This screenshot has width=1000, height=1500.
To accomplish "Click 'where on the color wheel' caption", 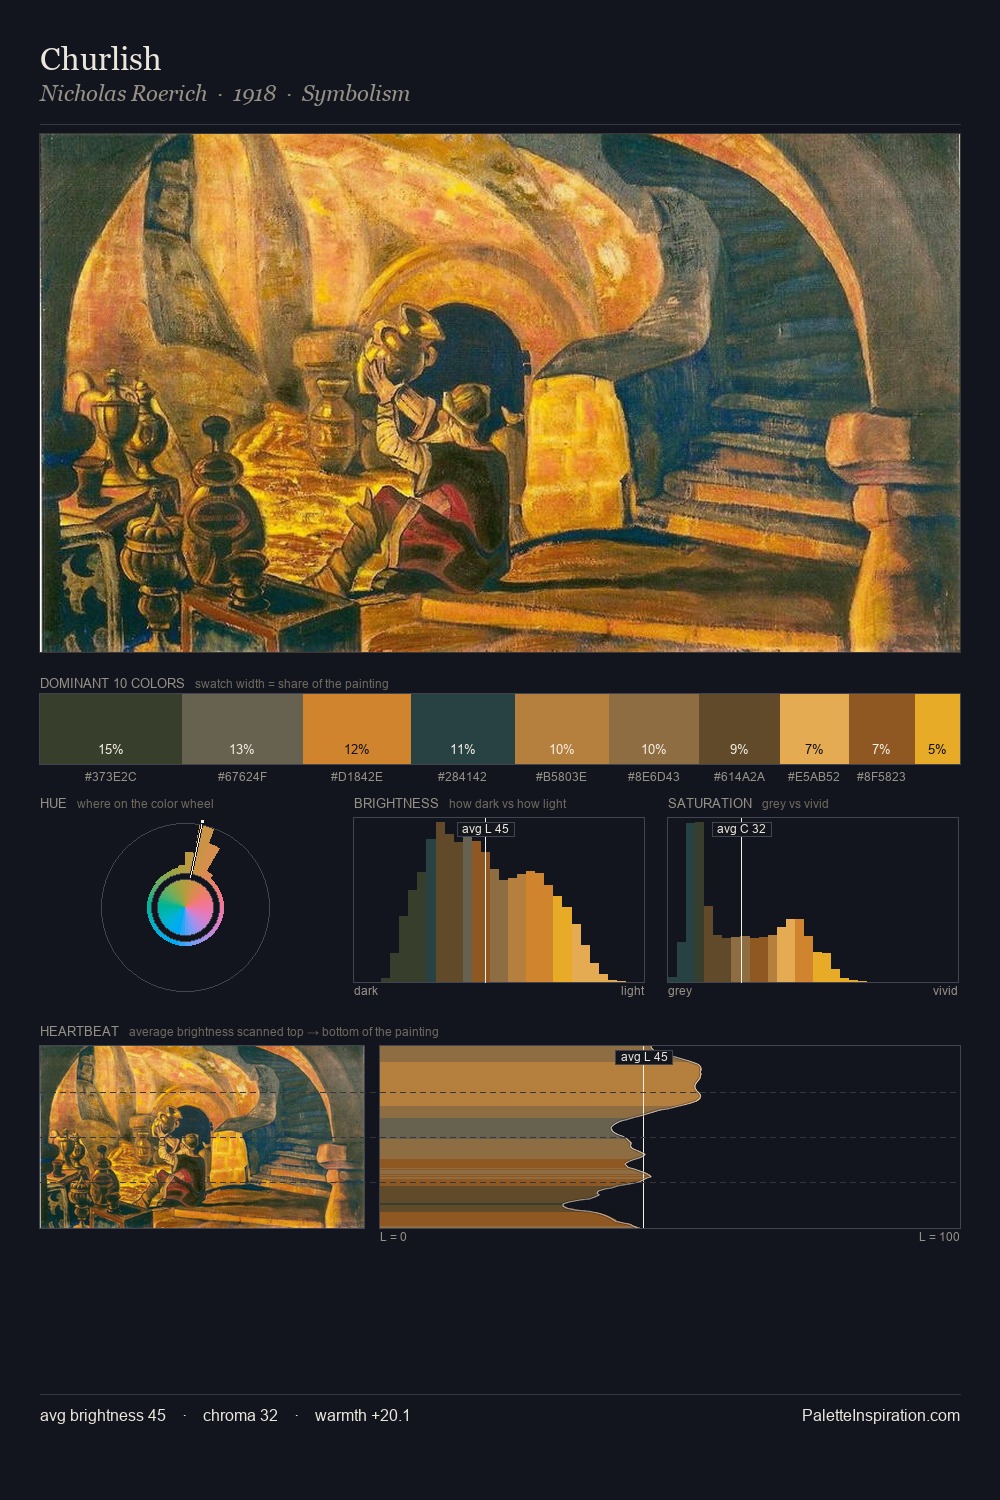I will click(x=145, y=804).
